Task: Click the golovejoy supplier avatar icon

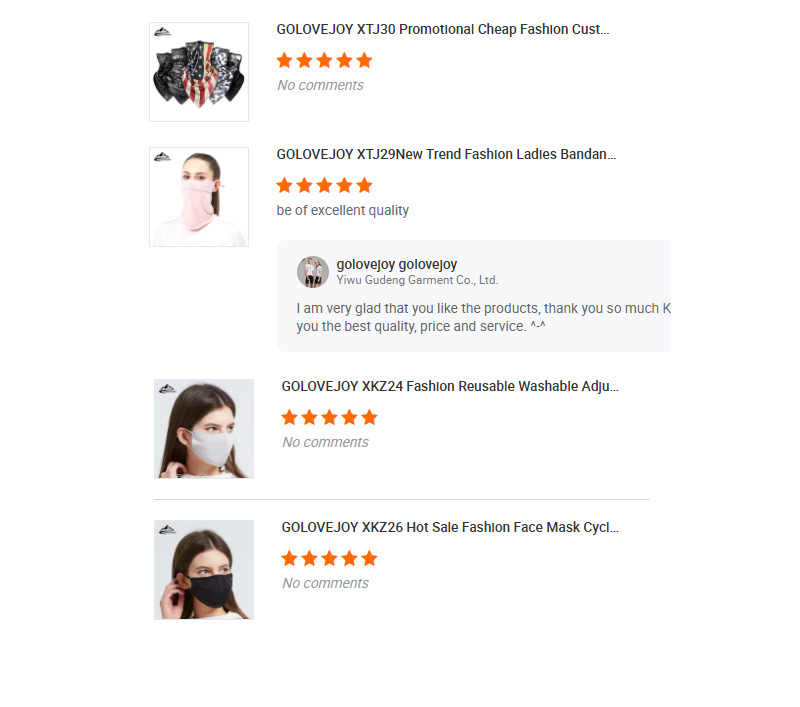Action: coord(313,272)
